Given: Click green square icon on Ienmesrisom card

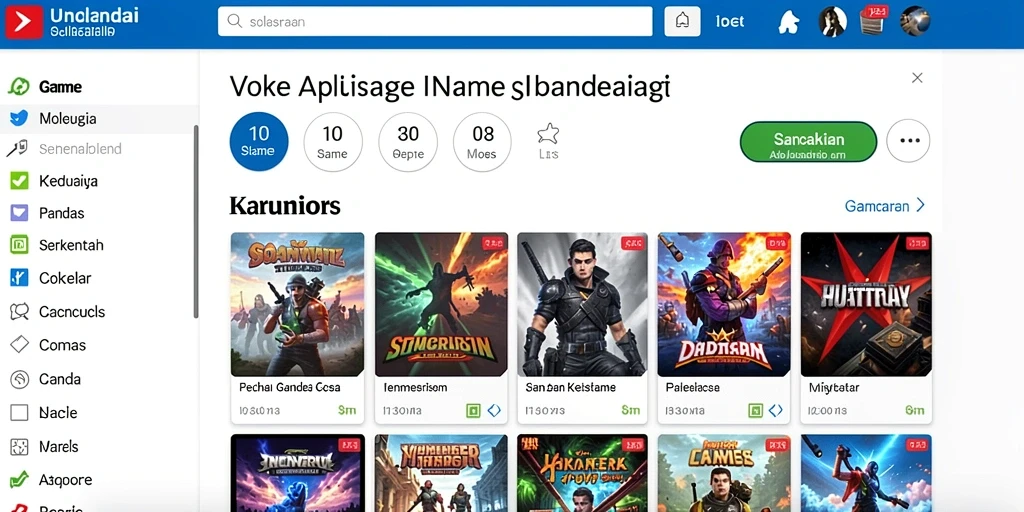Looking at the screenshot, I should pos(473,410).
